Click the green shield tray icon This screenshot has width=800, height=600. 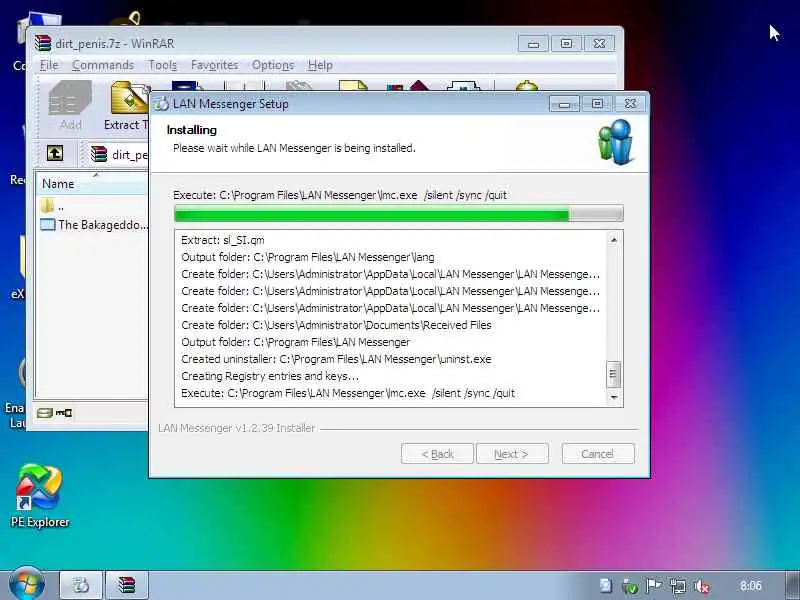point(631,586)
